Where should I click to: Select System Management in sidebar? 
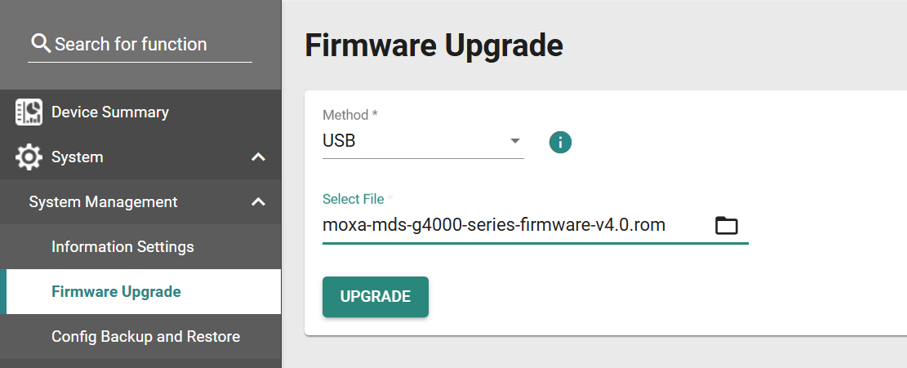coord(103,202)
